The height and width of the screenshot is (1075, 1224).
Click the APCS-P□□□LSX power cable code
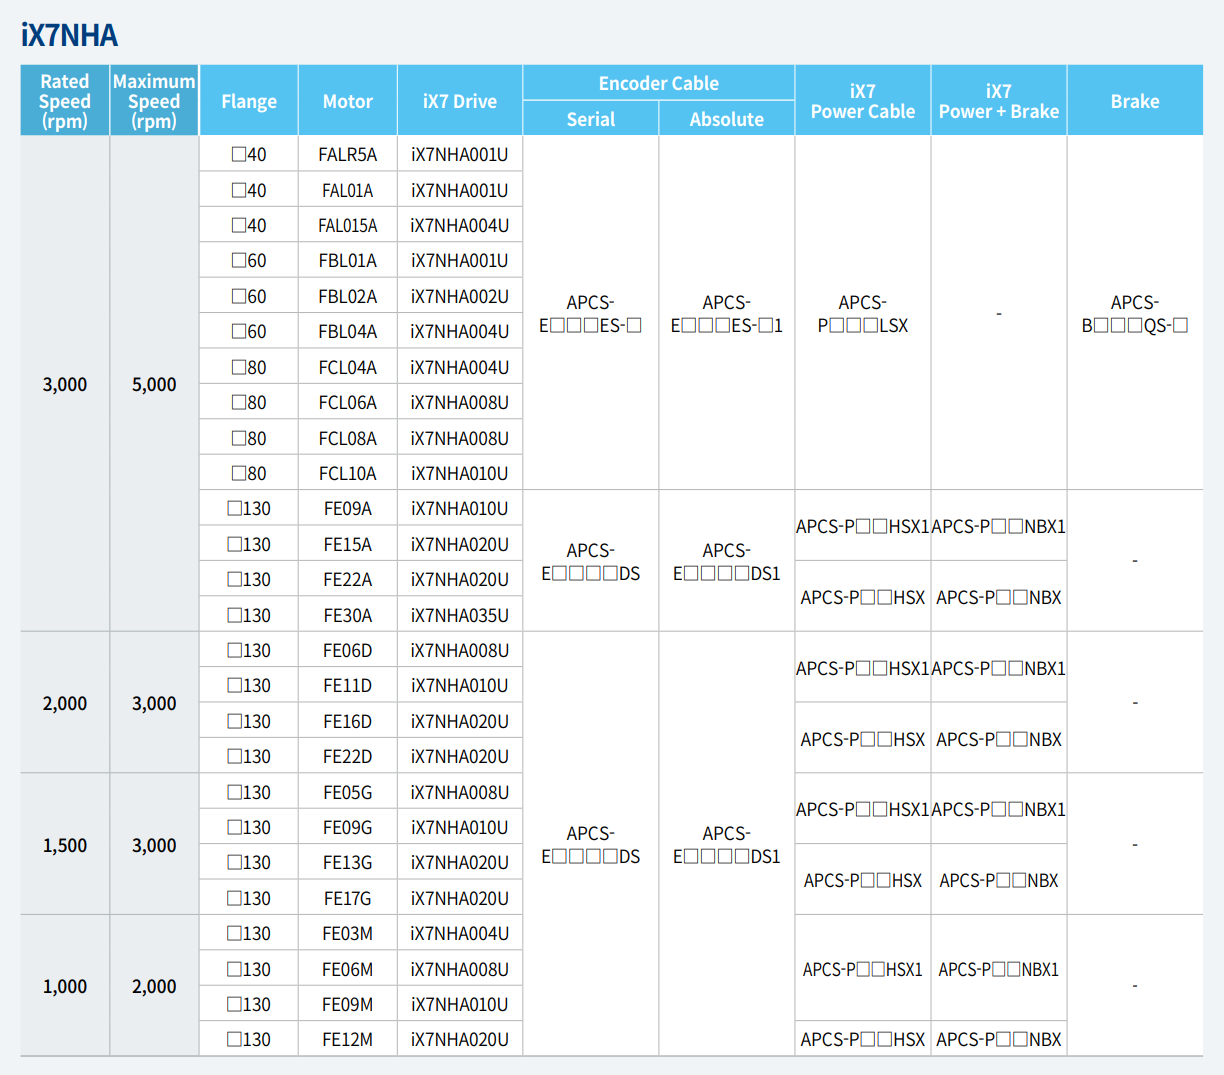[862, 313]
